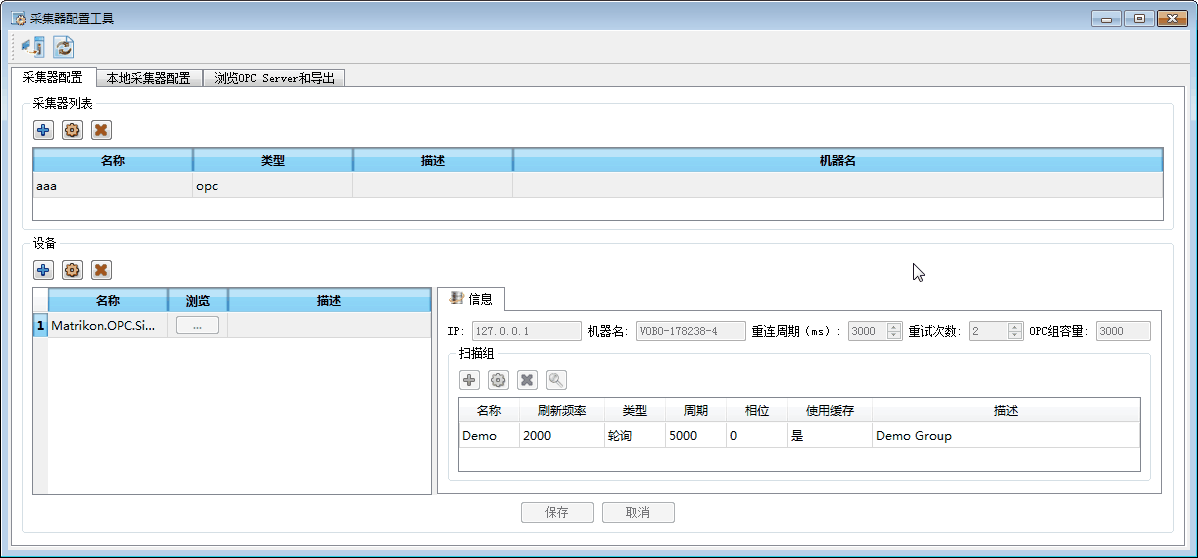Click scan group 刷新频率 column header
Image resolution: width=1198 pixels, height=558 pixels.
click(562, 410)
